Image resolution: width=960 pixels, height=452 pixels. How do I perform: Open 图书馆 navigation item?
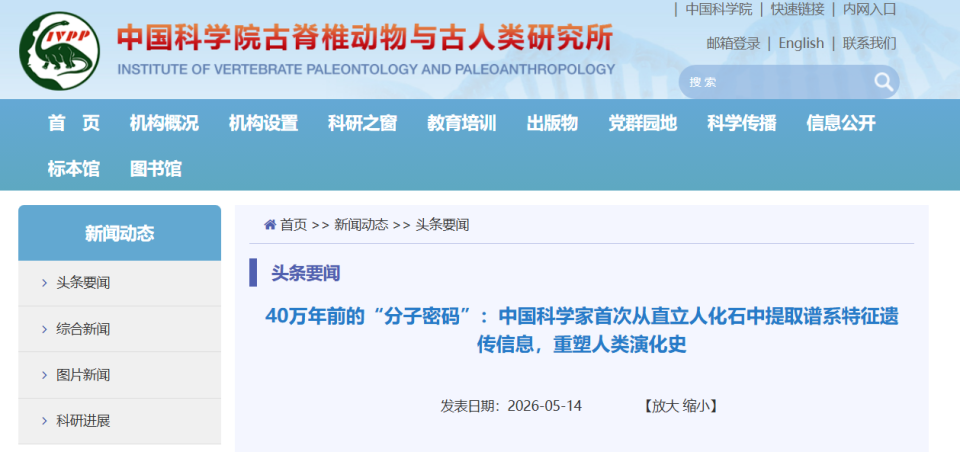[156, 168]
